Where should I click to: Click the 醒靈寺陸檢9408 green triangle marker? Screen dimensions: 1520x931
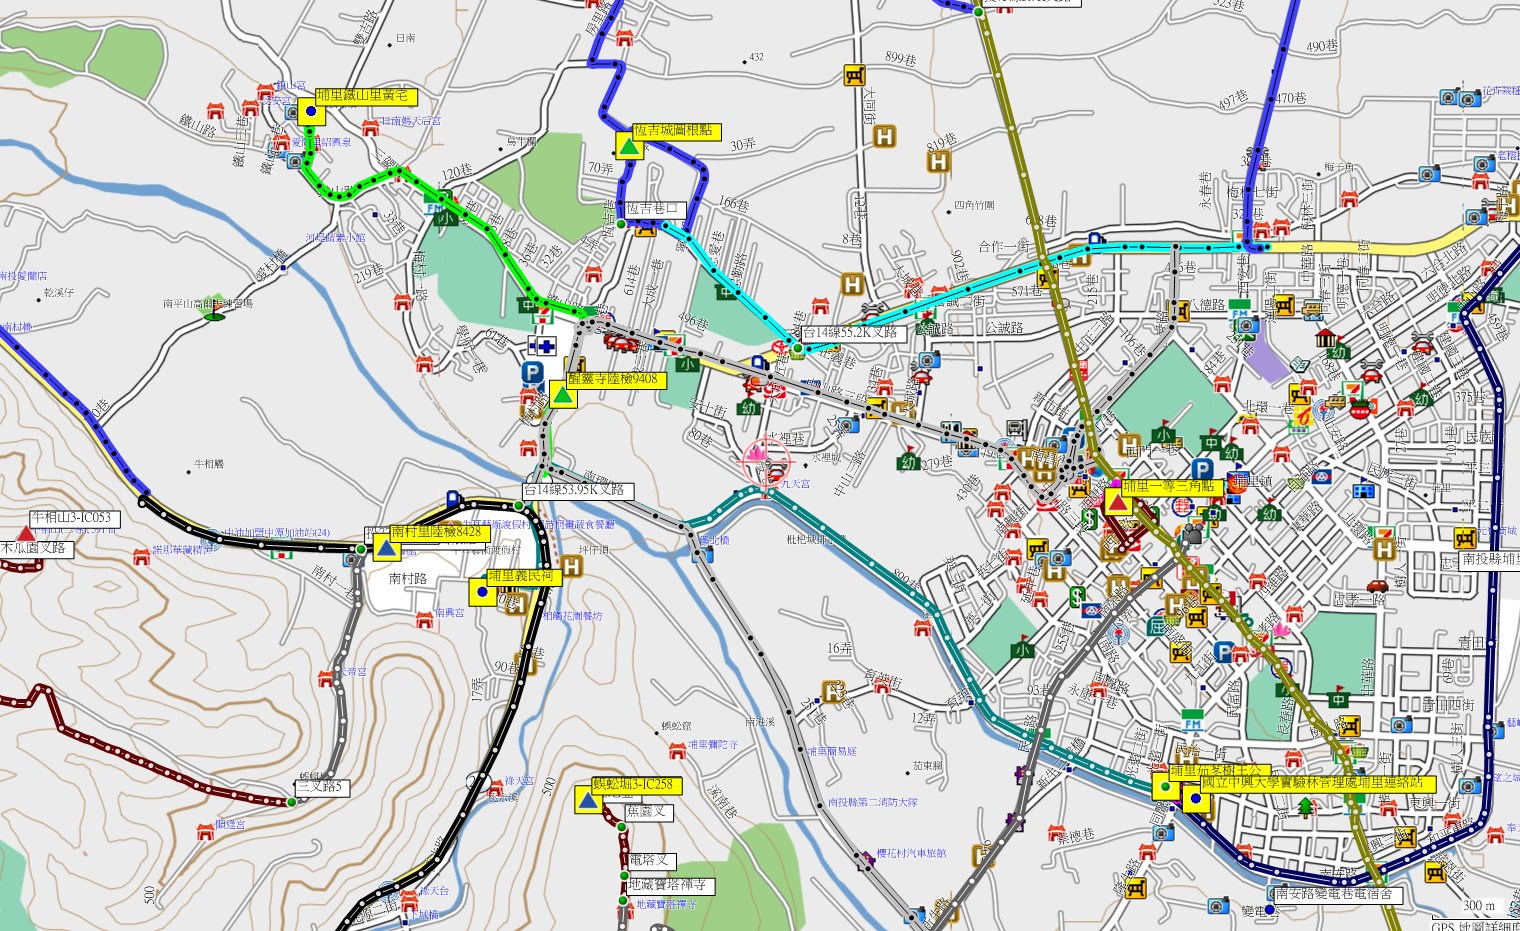point(563,395)
